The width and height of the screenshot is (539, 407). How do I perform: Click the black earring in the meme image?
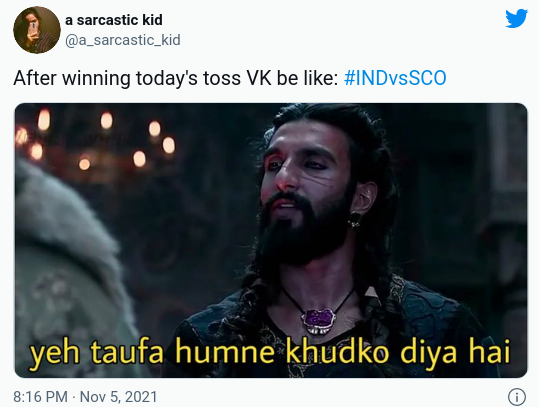[354, 220]
